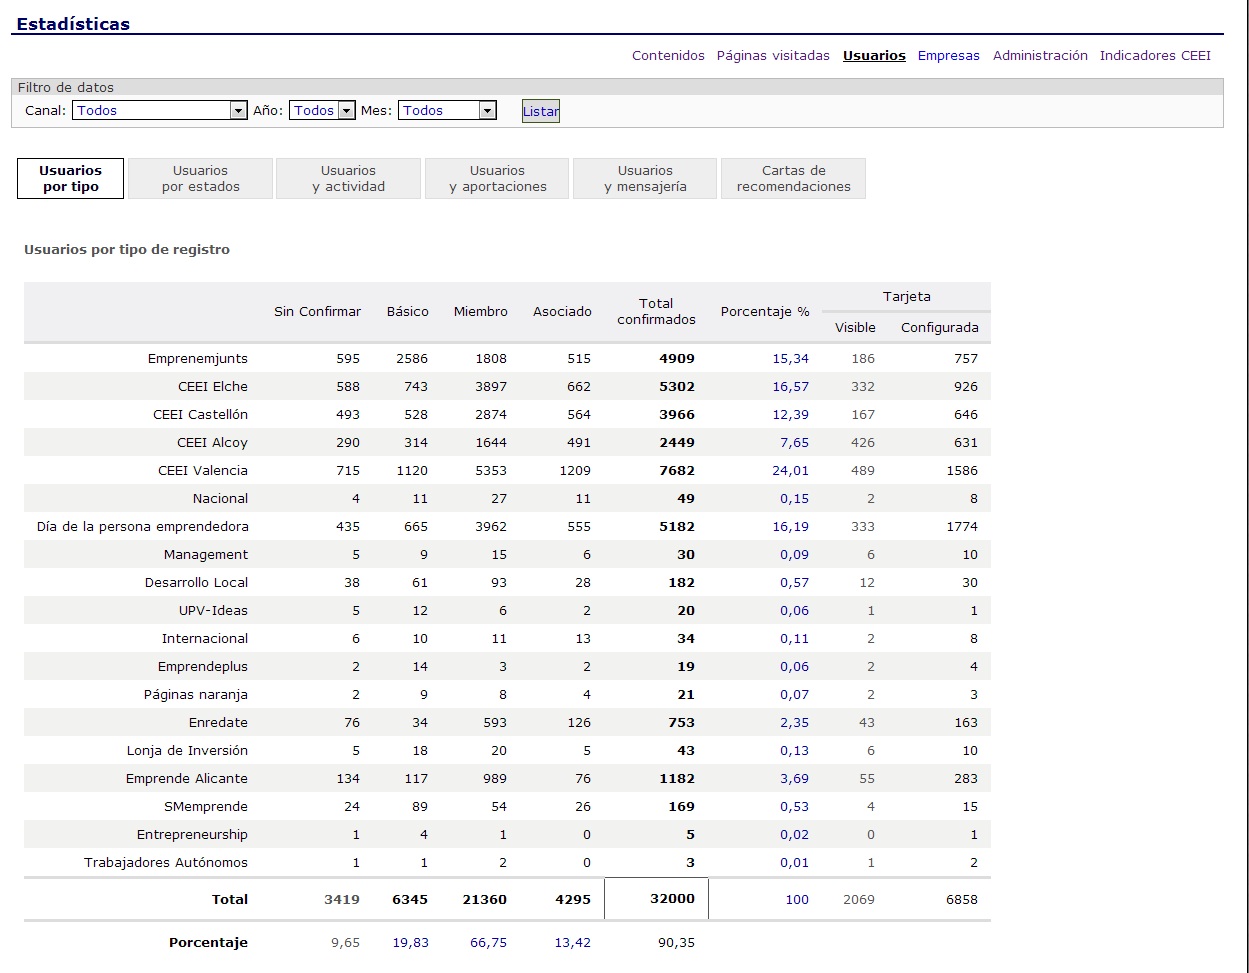Expand the Año dropdown
The height and width of the screenshot is (973, 1249).
tap(322, 111)
